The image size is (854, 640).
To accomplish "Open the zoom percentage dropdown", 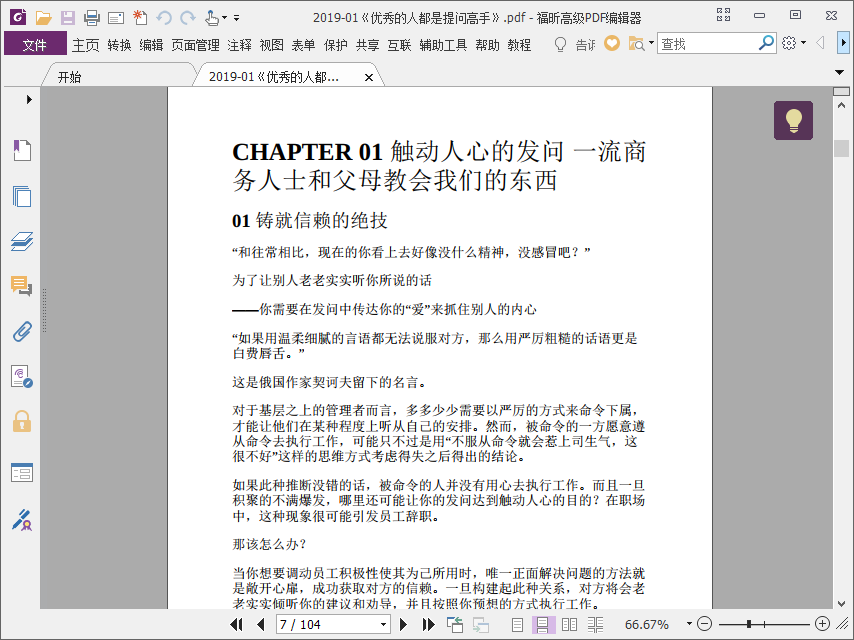I will click(x=689, y=624).
